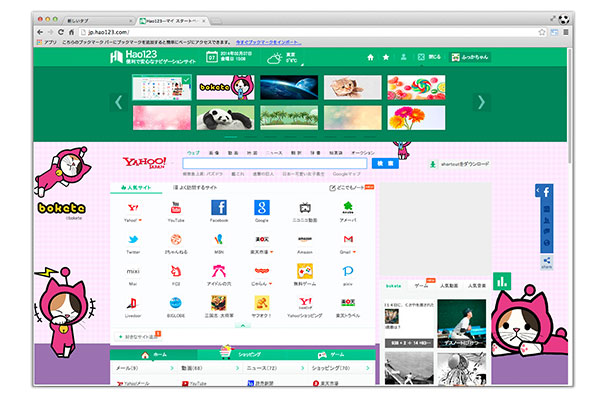
Task: Open Yahoo! dropdown arrow under Yahoo! shortcut
Action: (x=140, y=220)
